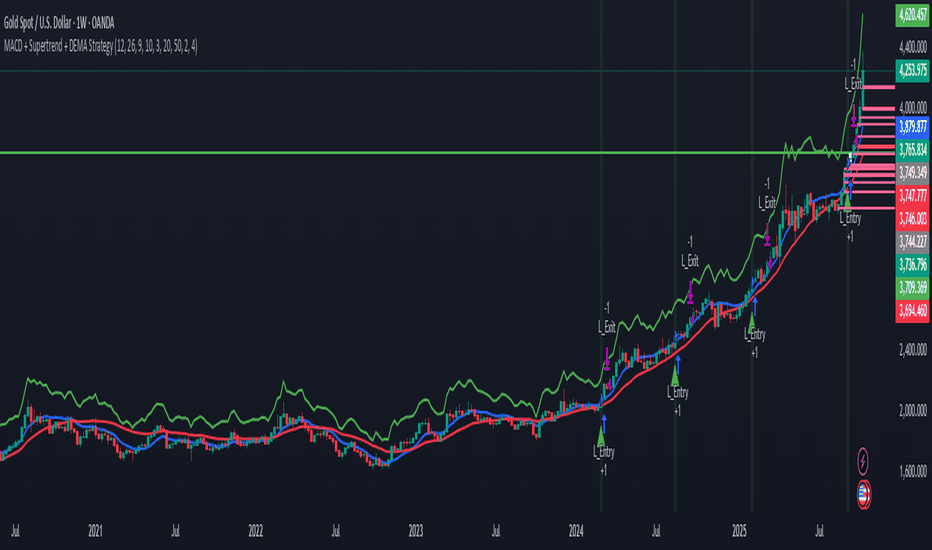Click the 4,253.975 price label on the axis
The width and height of the screenshot is (932, 550).
tap(911, 71)
